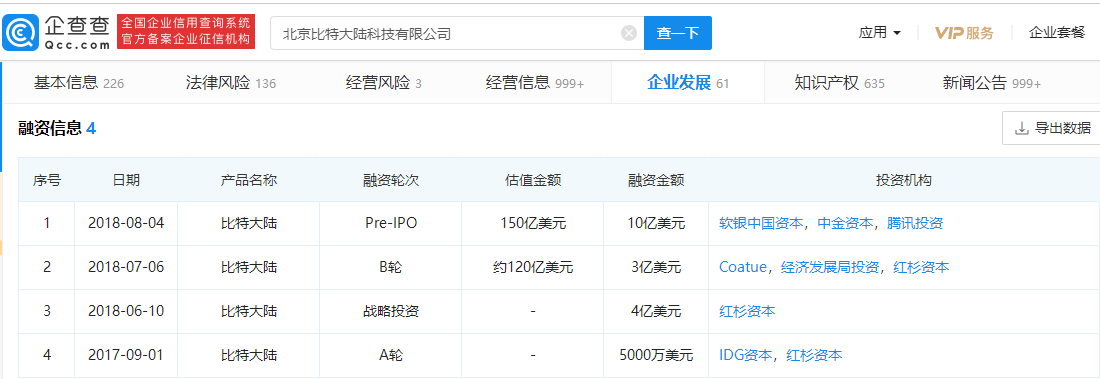Click the 查一下 search button

[x=678, y=33]
